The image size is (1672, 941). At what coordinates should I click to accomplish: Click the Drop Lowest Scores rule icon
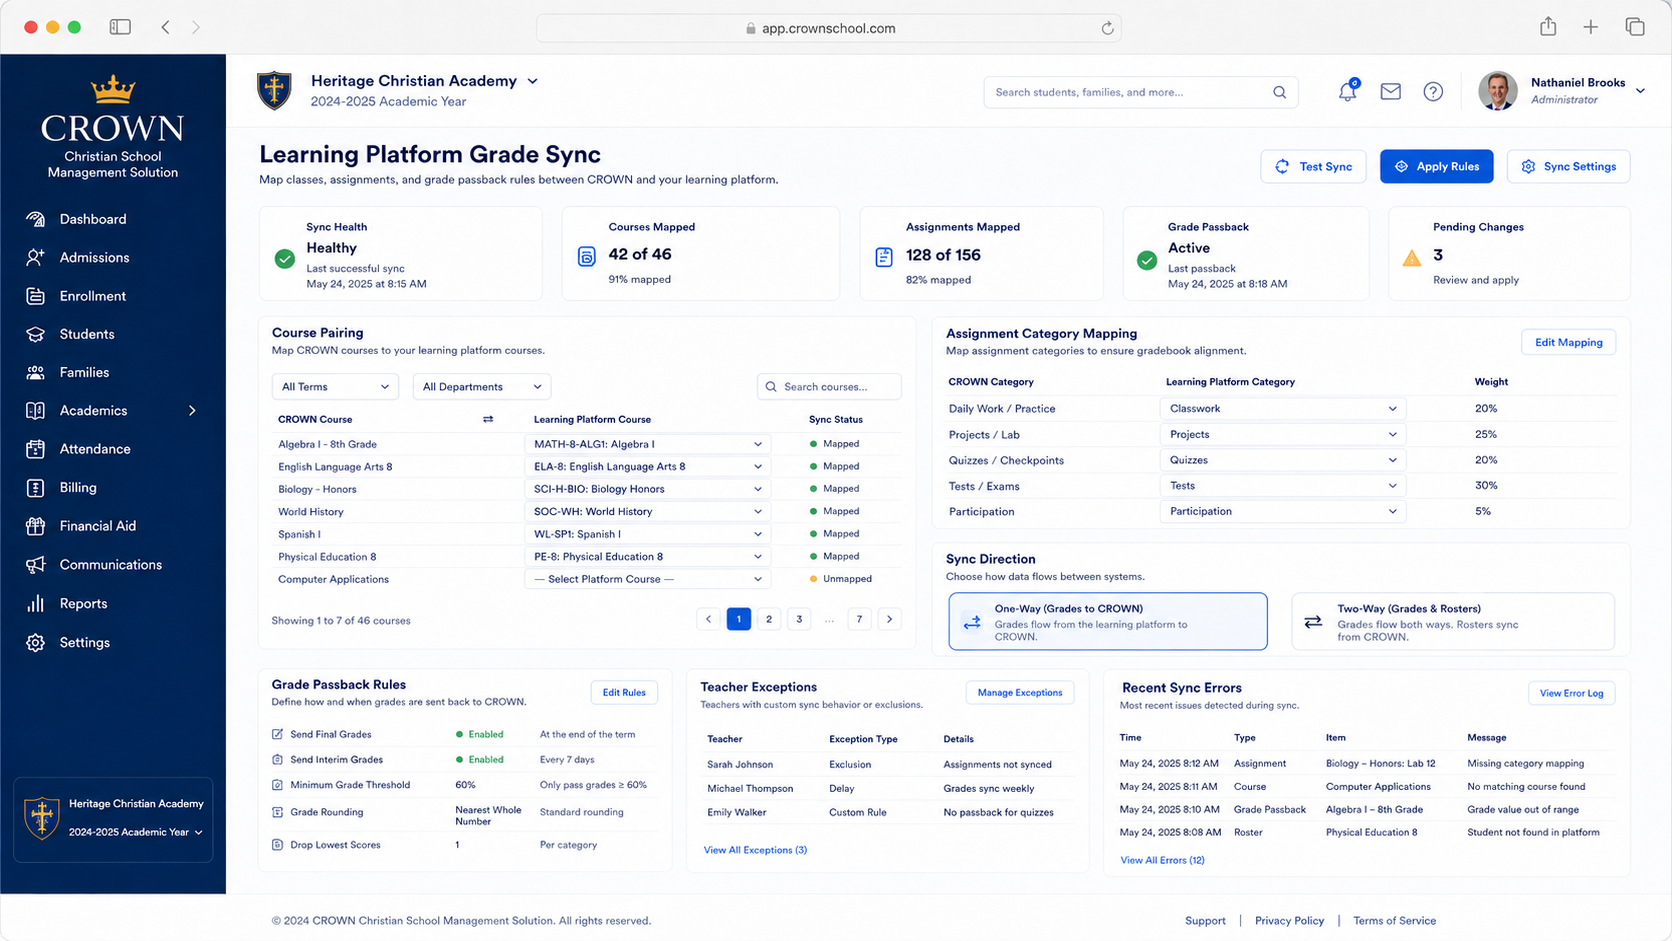pos(278,845)
